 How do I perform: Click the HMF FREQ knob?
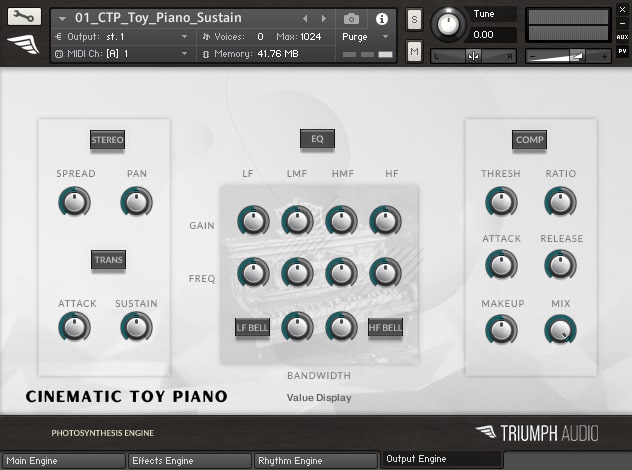click(x=341, y=273)
